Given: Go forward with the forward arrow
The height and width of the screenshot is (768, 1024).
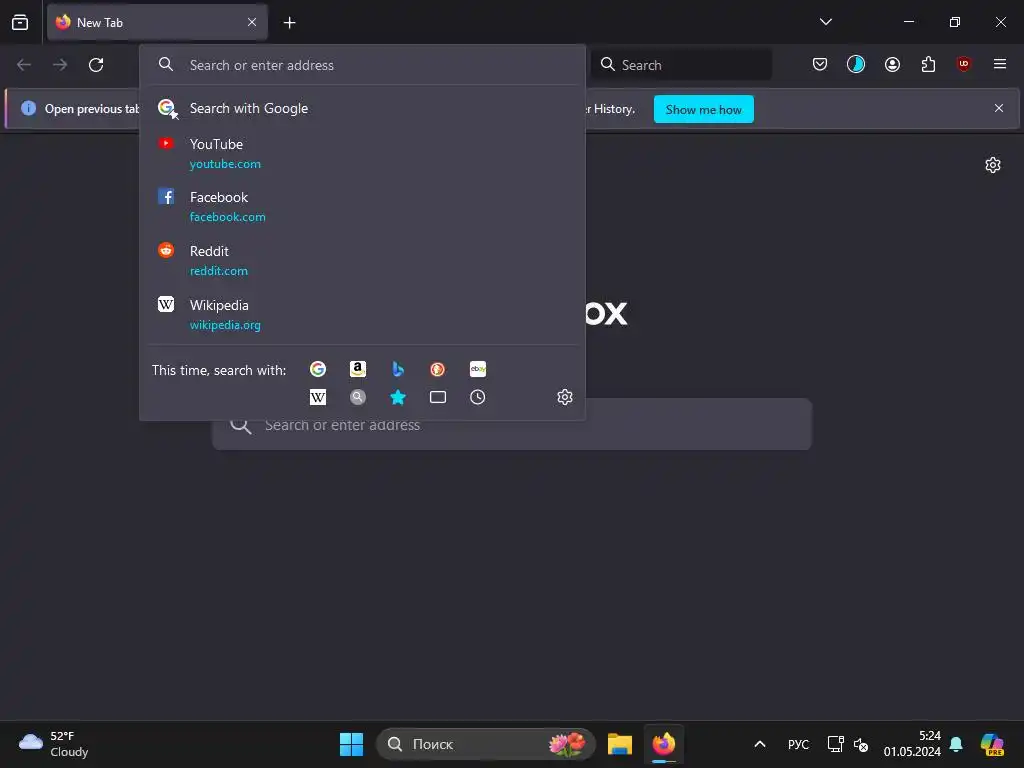Looking at the screenshot, I should [60, 65].
